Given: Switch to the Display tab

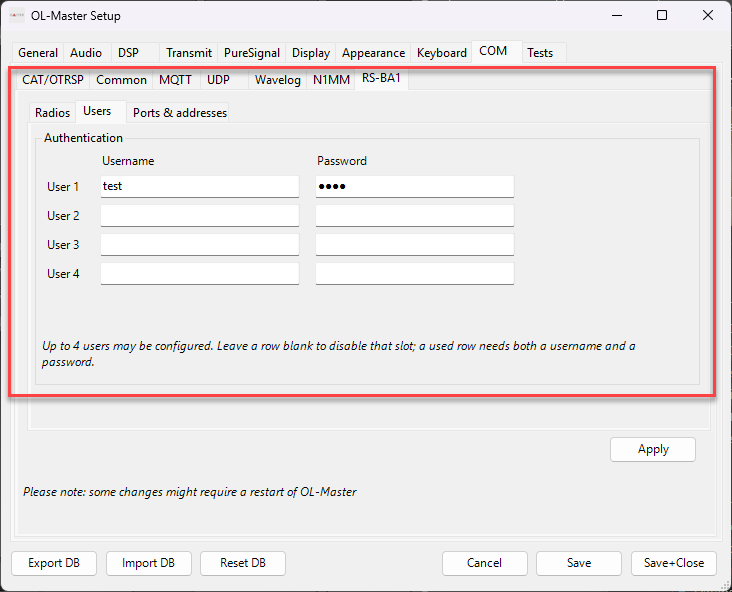Looking at the screenshot, I should coord(311,53).
